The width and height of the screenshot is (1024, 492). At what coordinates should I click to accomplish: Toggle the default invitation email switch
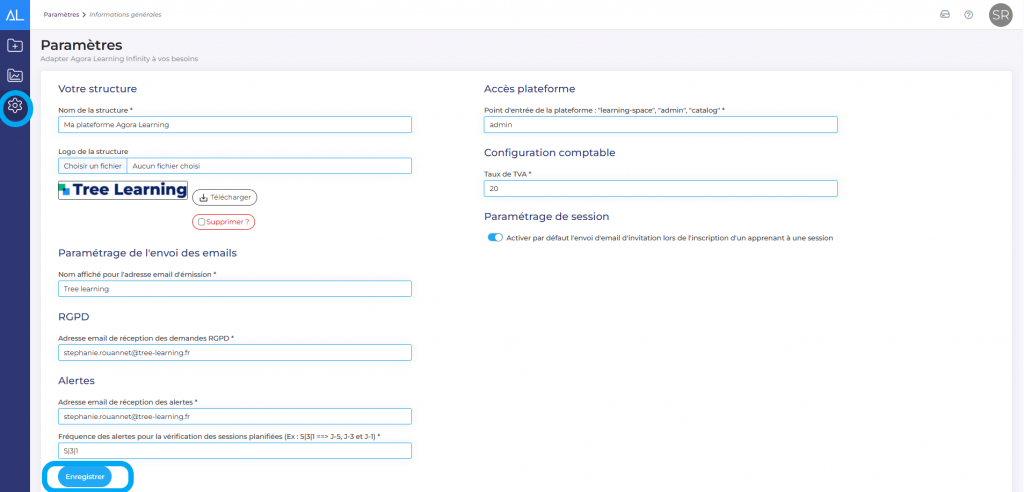point(494,238)
